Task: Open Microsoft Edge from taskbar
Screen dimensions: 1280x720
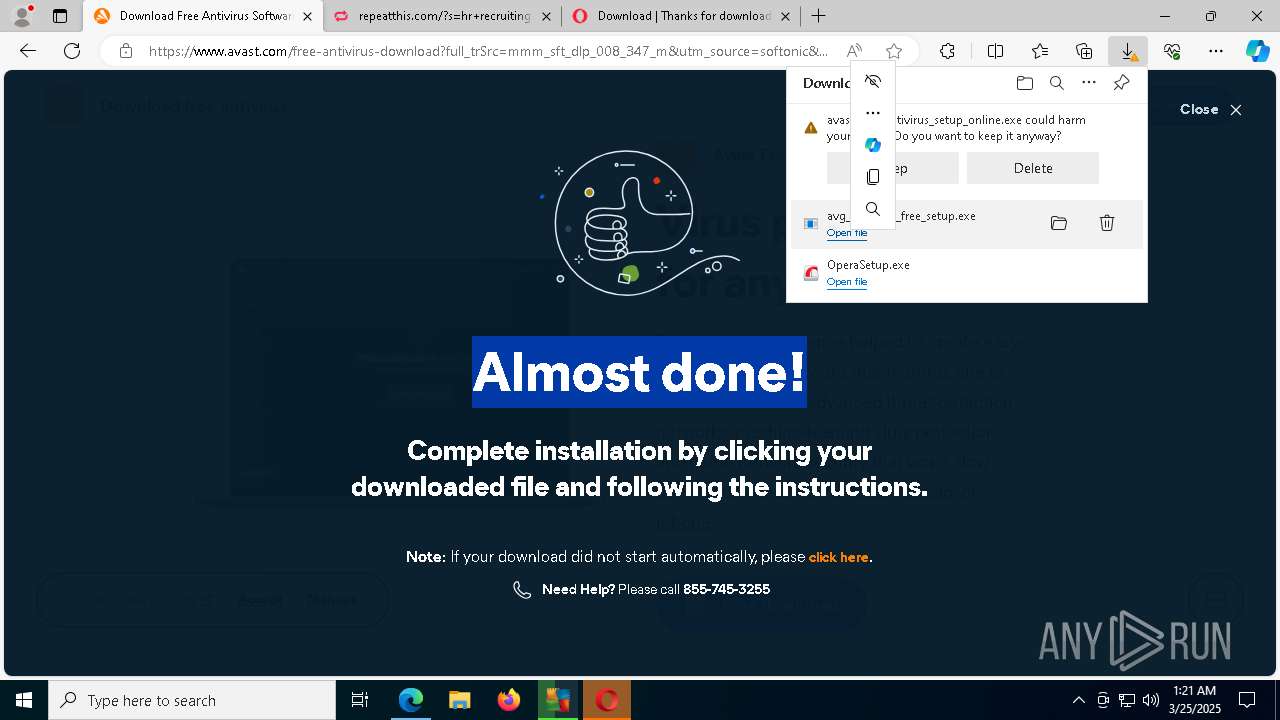Action: click(411, 700)
